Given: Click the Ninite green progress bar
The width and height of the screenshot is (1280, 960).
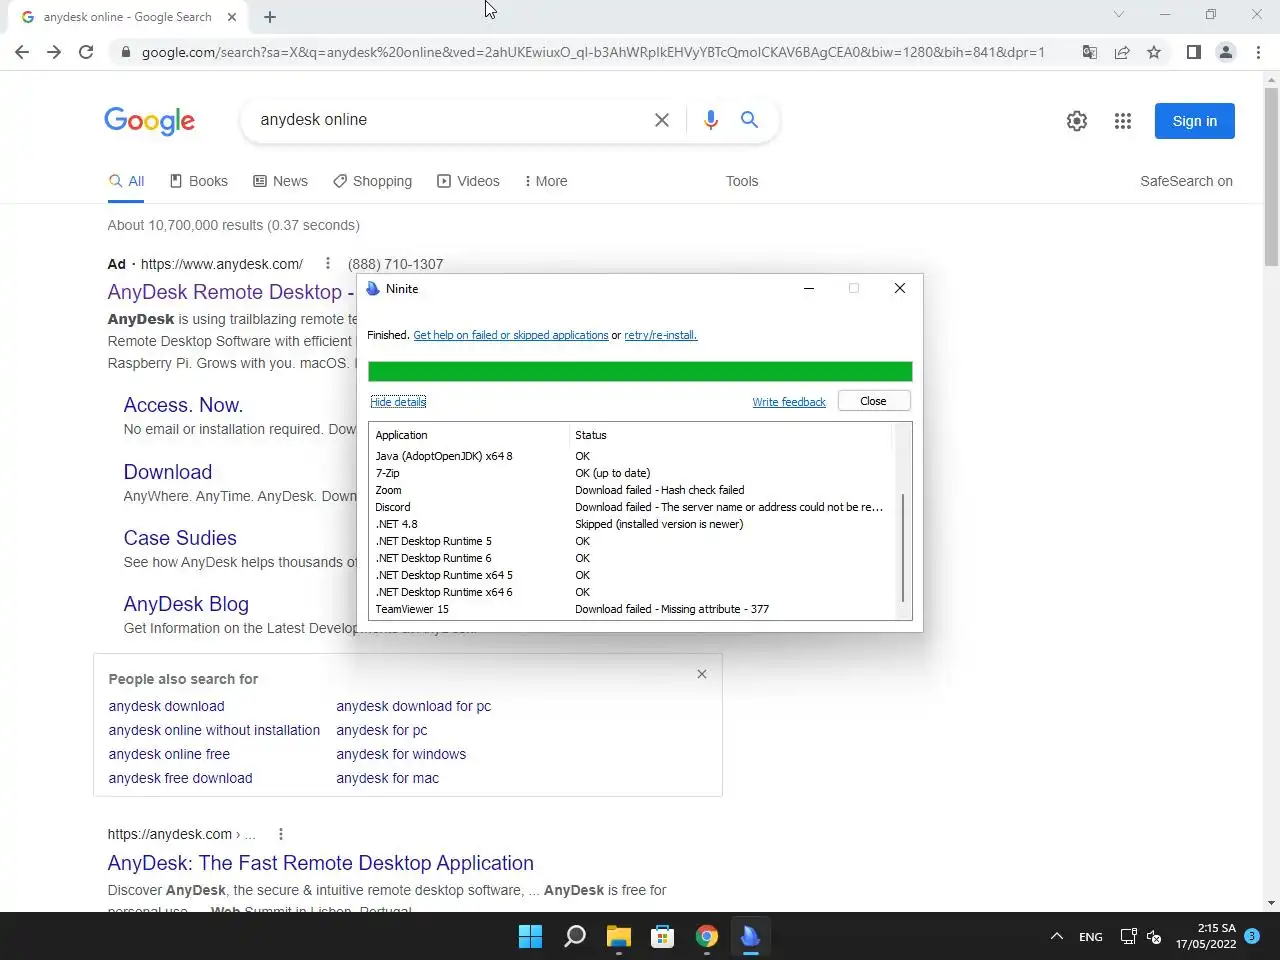Looking at the screenshot, I should tap(640, 372).
